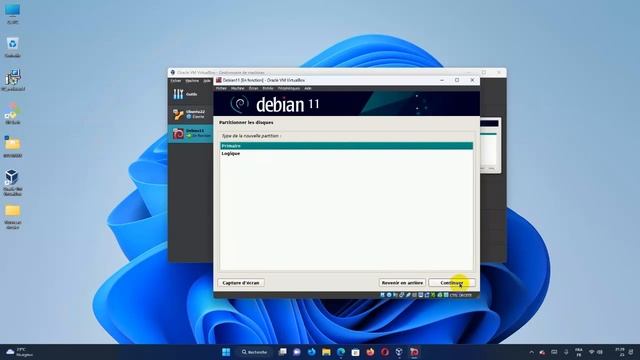
Task: Click Revenir en arrière button
Action: pos(402,282)
